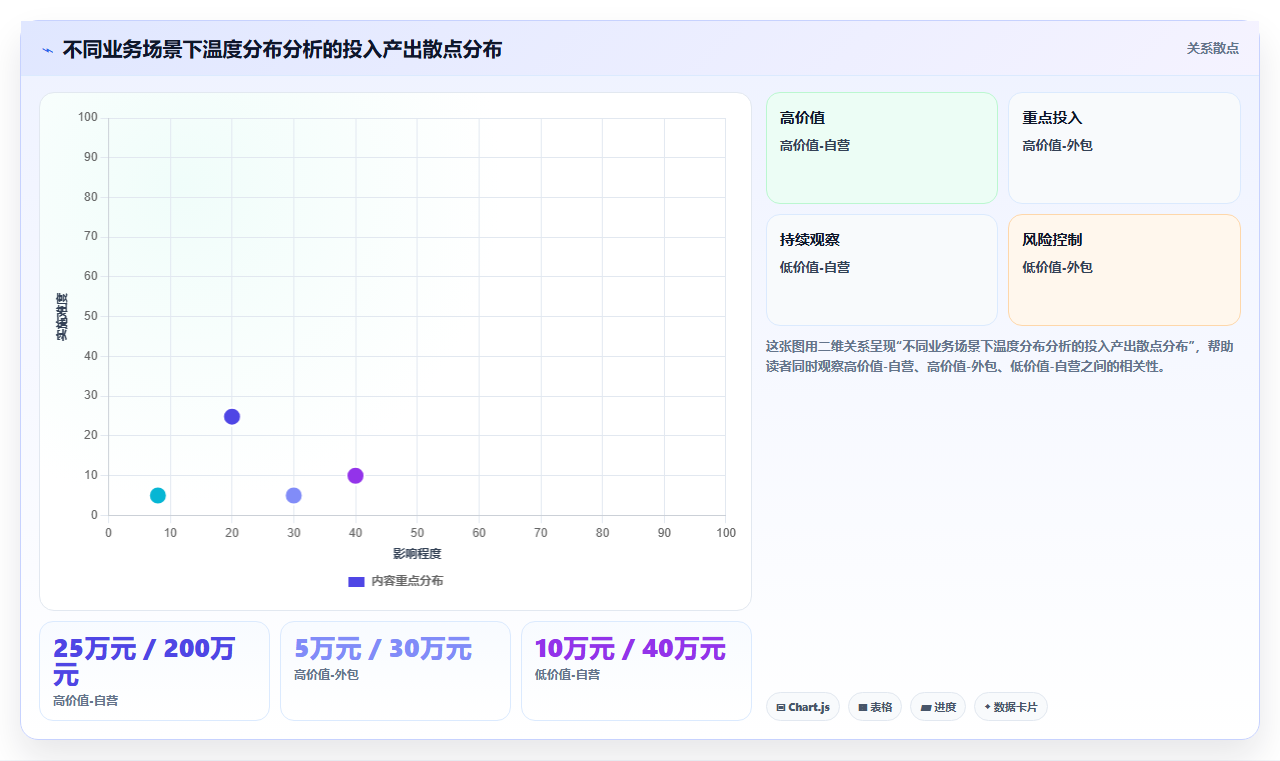Click the 高价值-自营 label under 25万元 card
Viewport: 1280px width, 761px height.
click(86, 701)
